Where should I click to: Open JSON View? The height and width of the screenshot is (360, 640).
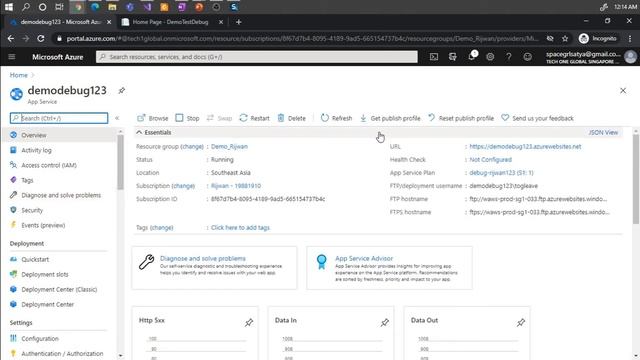pos(603,132)
